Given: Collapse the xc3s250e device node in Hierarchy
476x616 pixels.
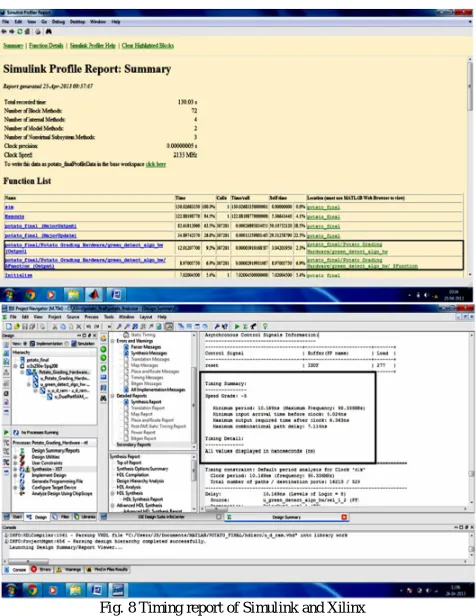Looking at the screenshot, I should pos(16,366).
